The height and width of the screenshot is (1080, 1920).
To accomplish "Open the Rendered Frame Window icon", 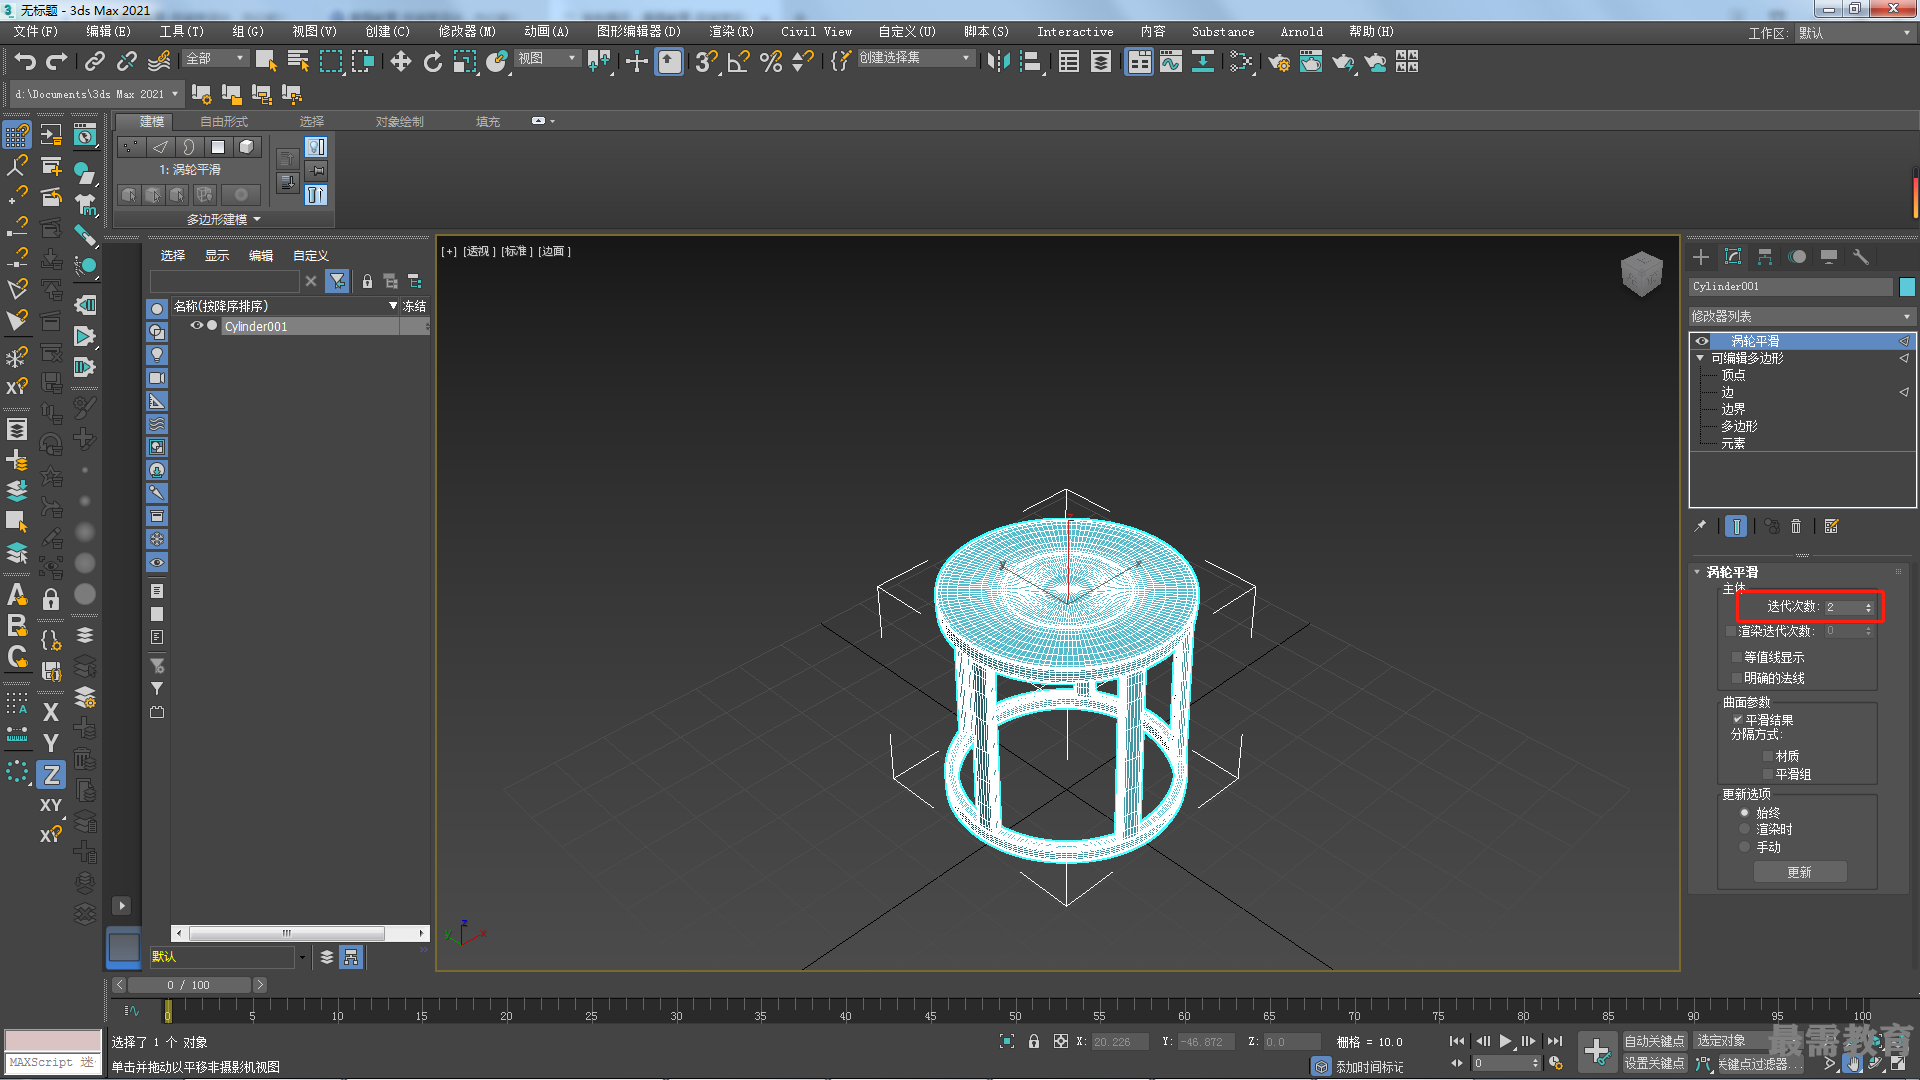I will pyautogui.click(x=1311, y=62).
